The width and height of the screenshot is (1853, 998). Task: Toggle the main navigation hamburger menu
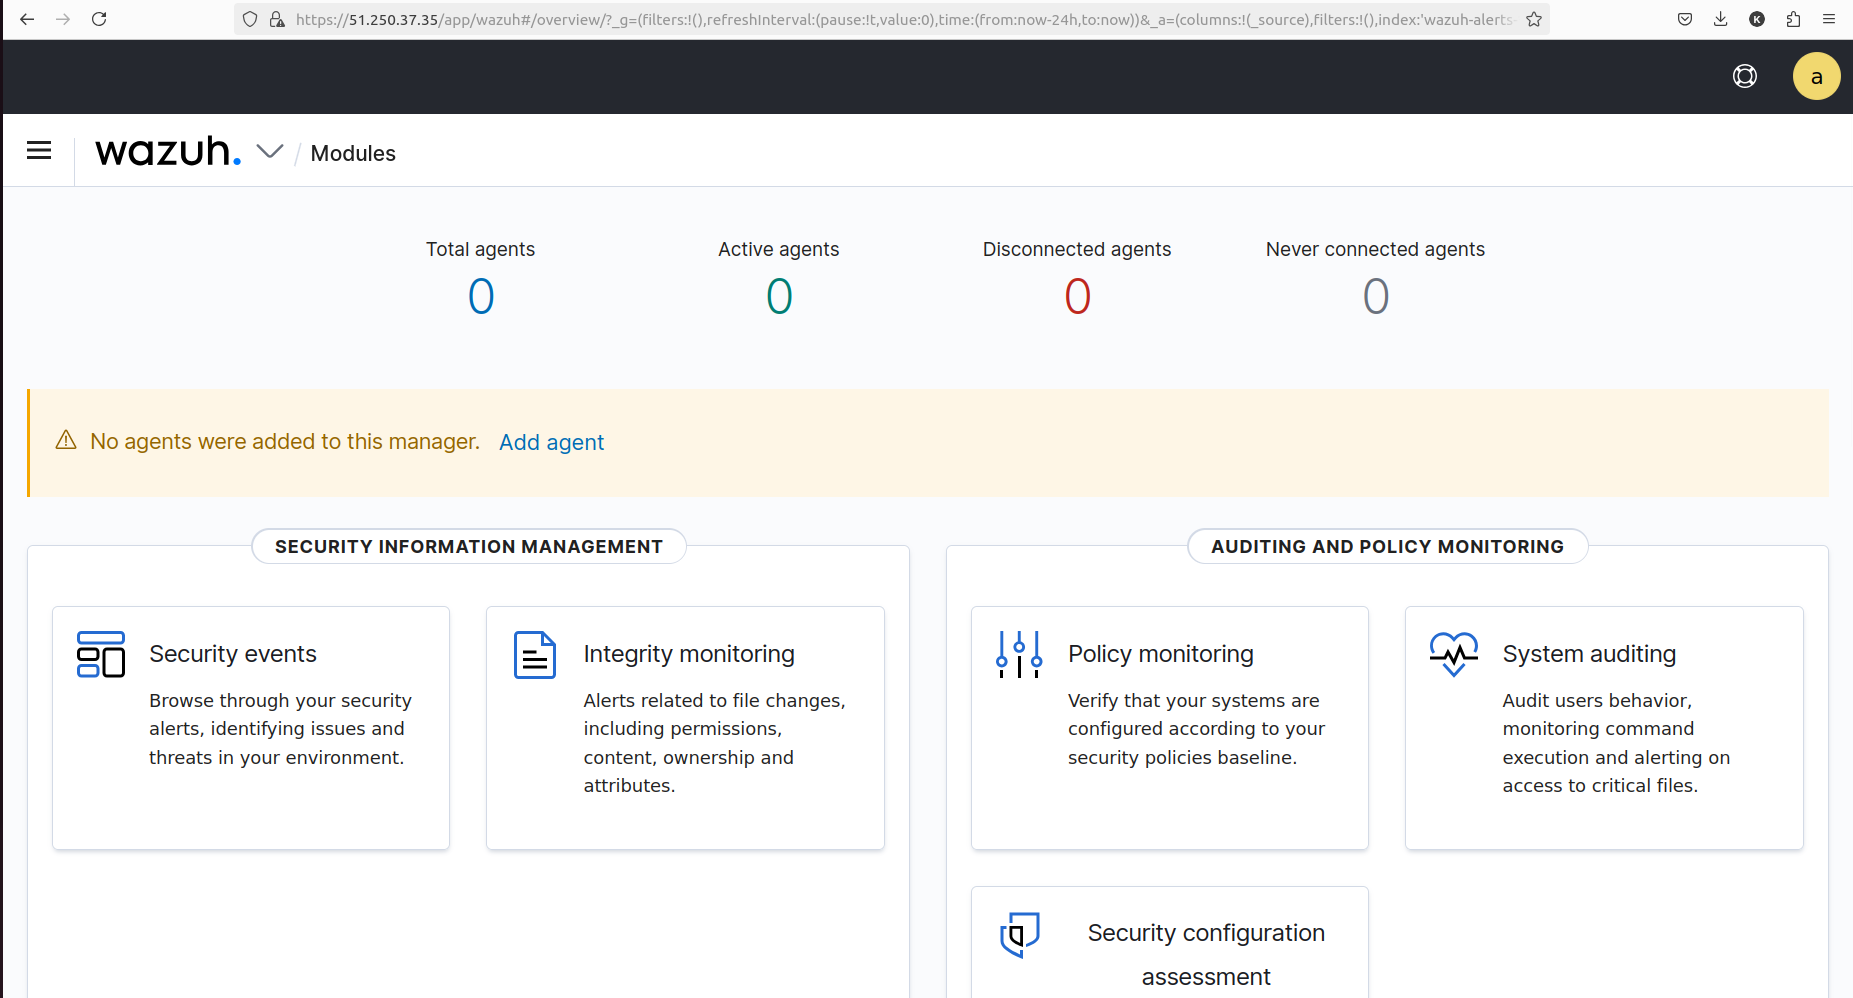tap(39, 150)
